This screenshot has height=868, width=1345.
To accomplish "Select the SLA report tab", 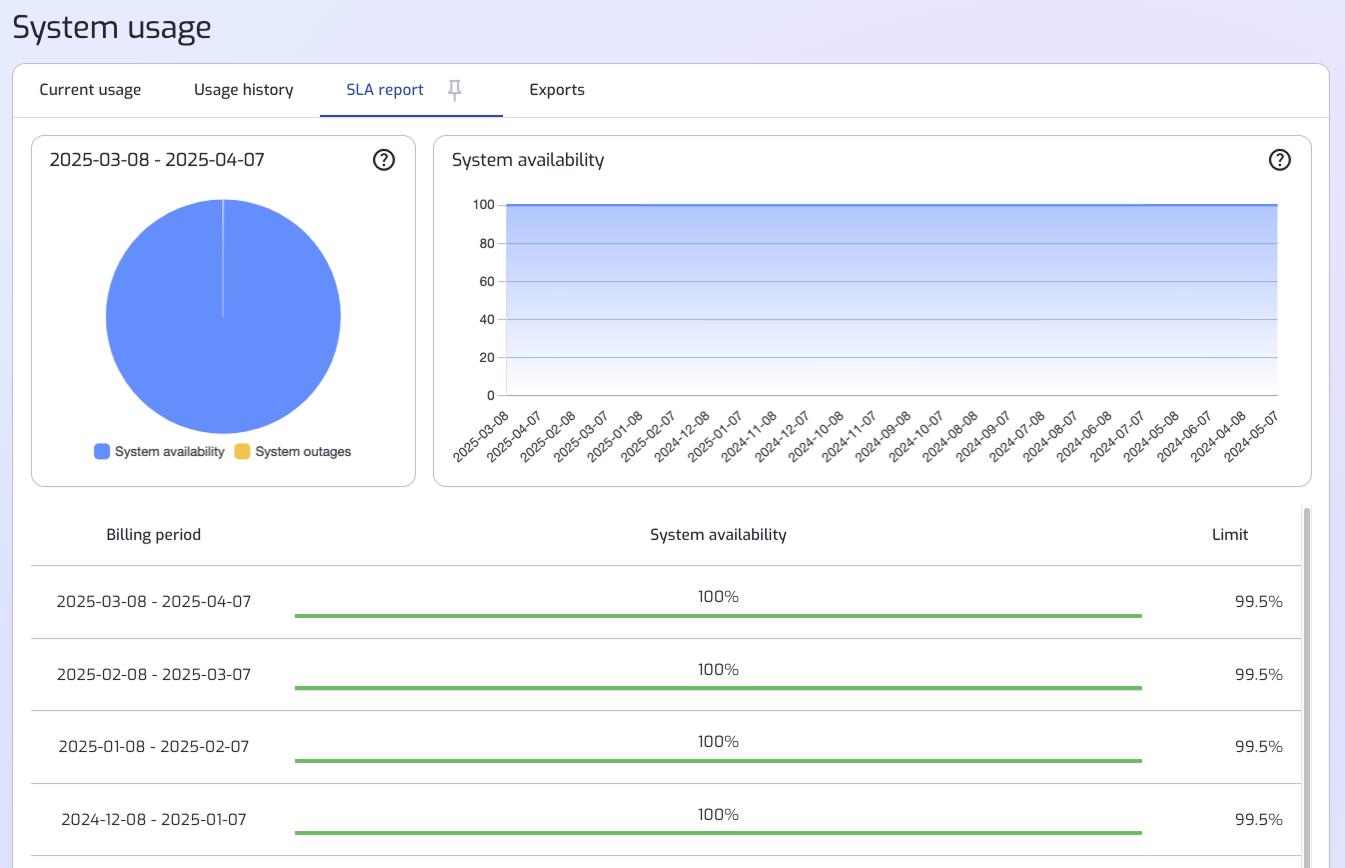I will click(385, 90).
